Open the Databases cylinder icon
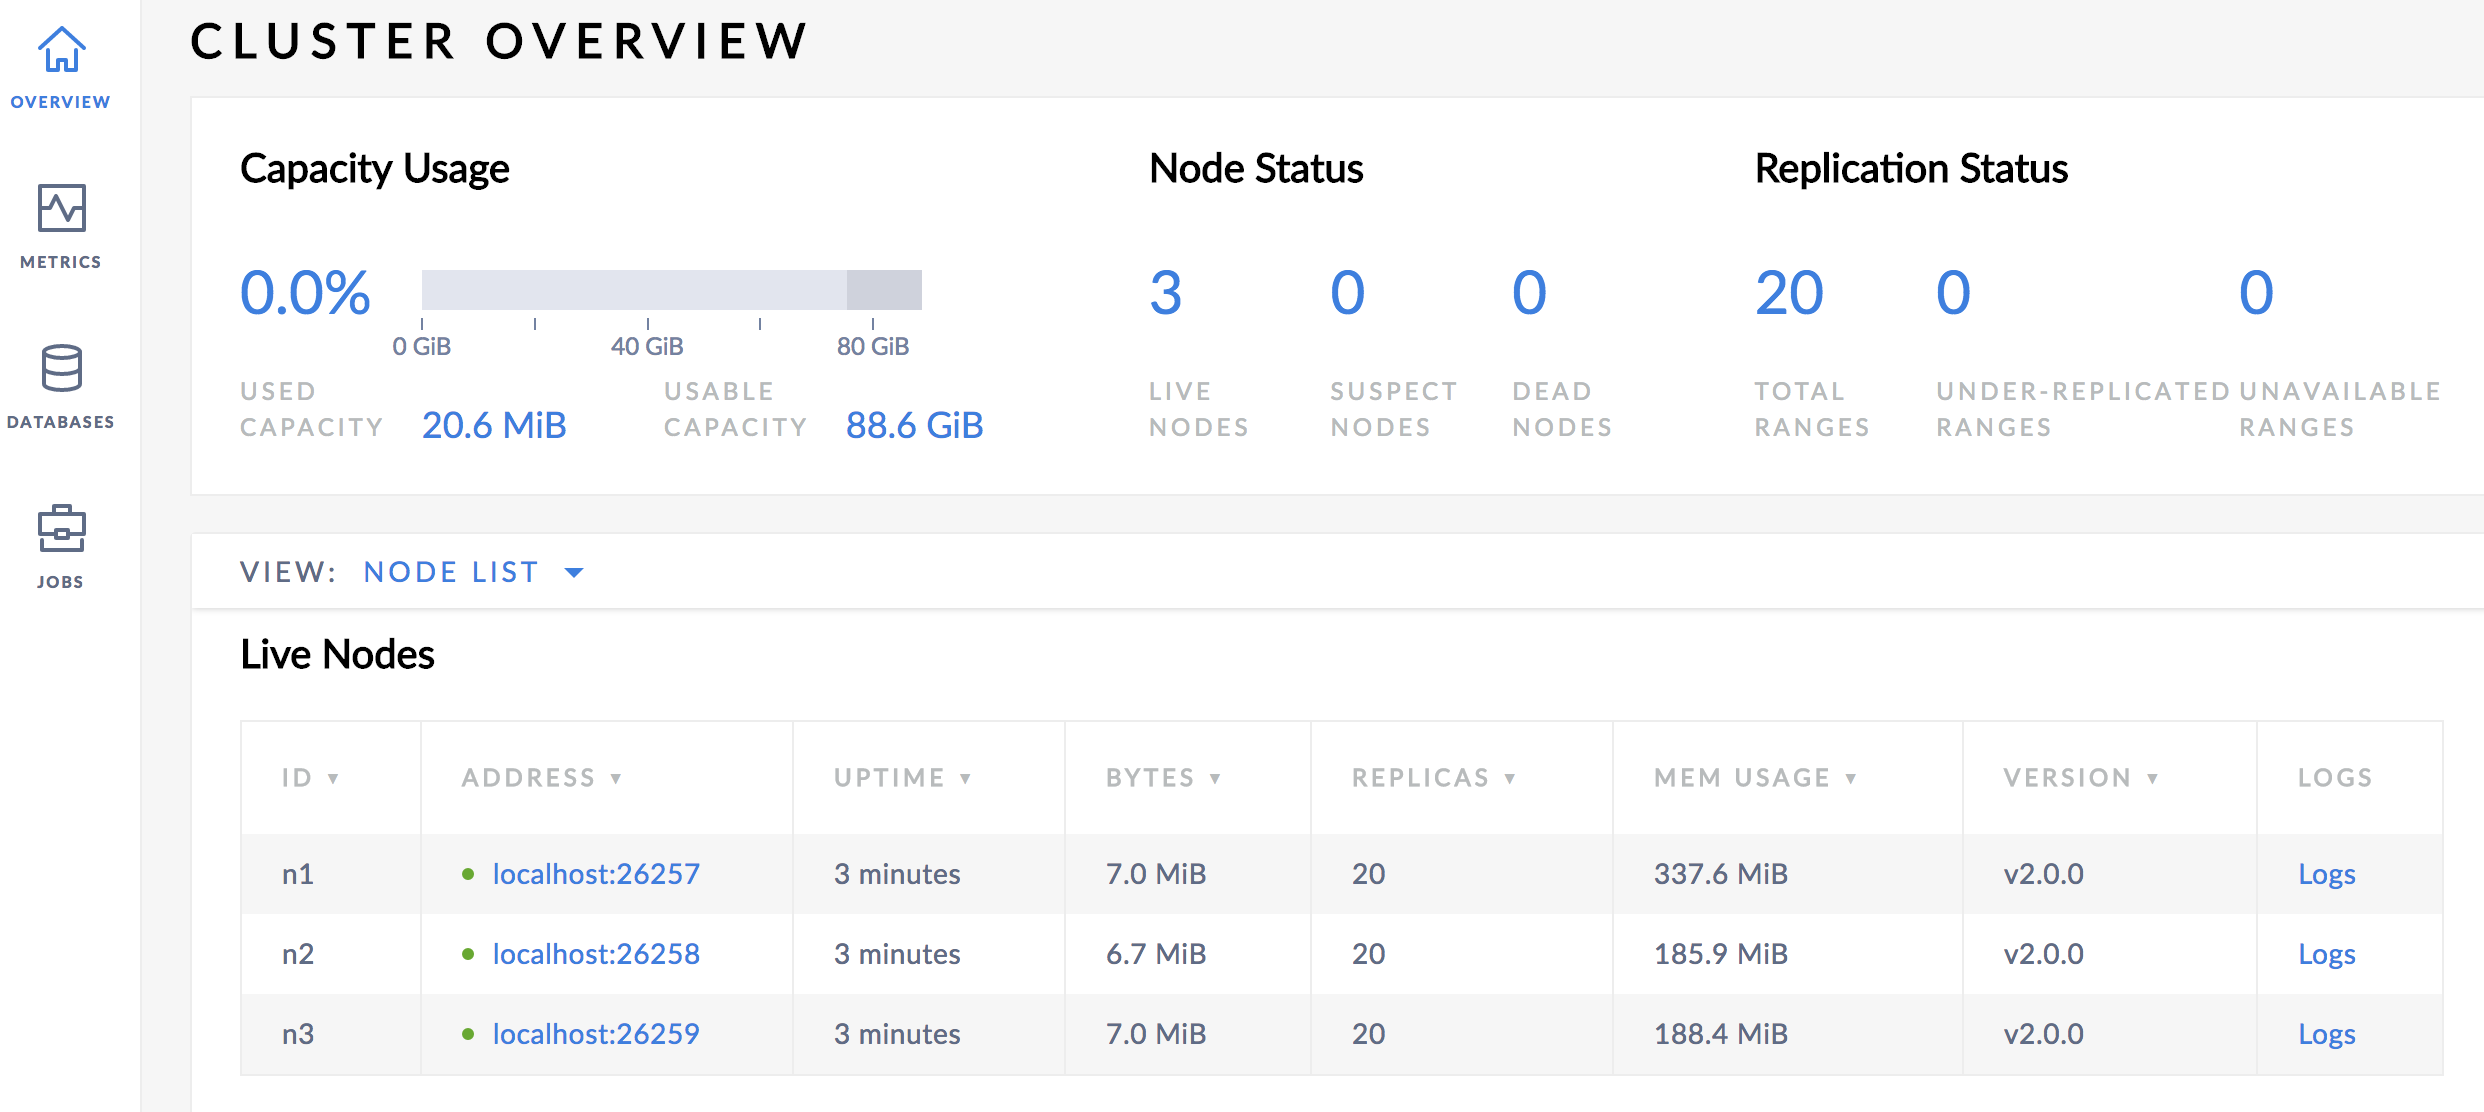The width and height of the screenshot is (2484, 1112). click(x=61, y=368)
